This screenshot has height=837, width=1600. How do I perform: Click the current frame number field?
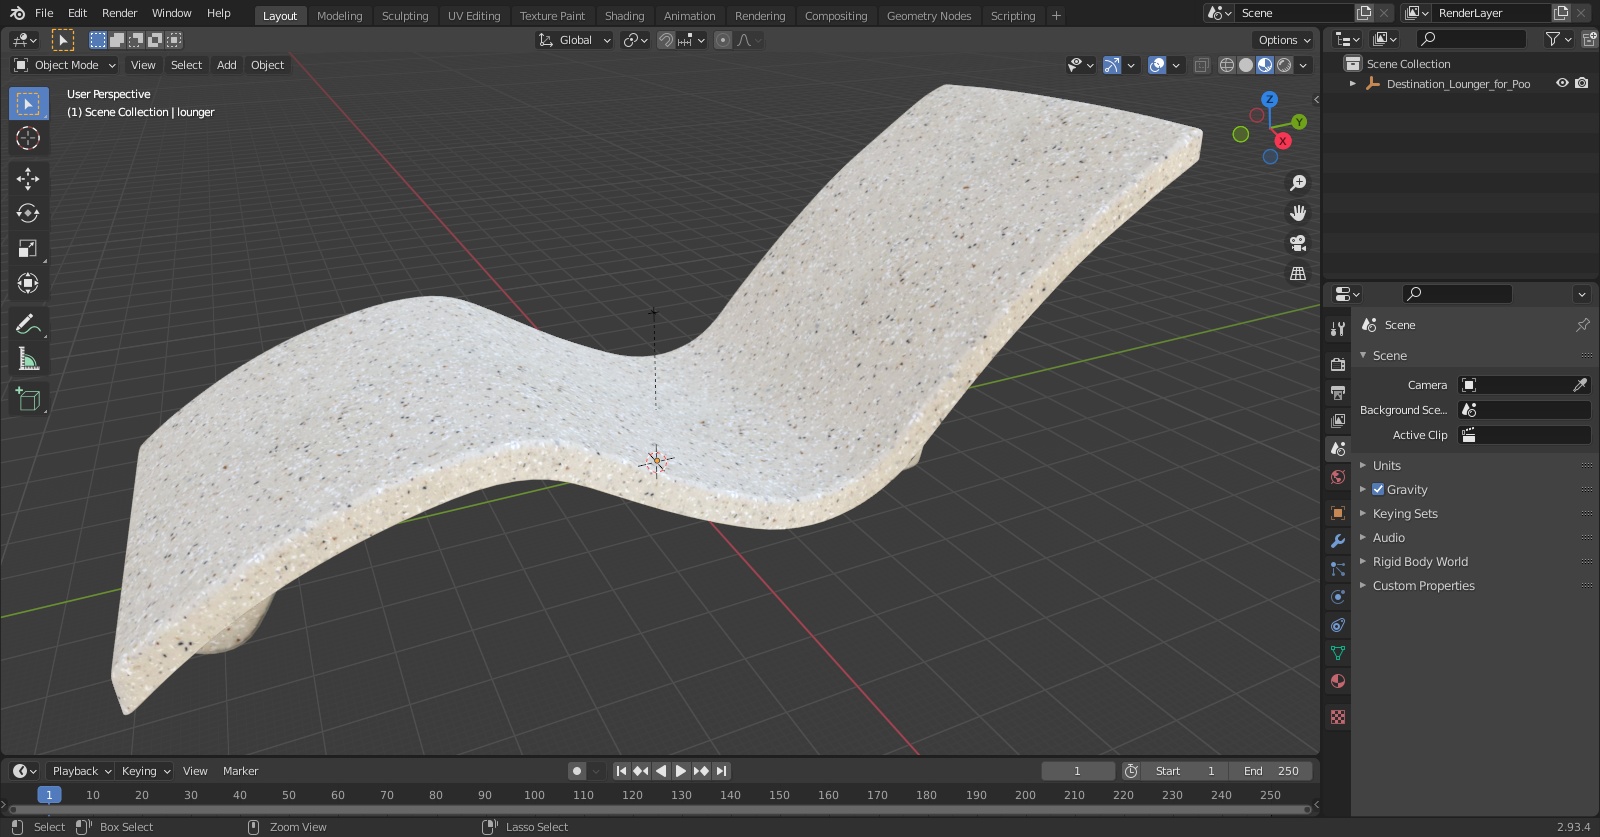(x=1078, y=771)
